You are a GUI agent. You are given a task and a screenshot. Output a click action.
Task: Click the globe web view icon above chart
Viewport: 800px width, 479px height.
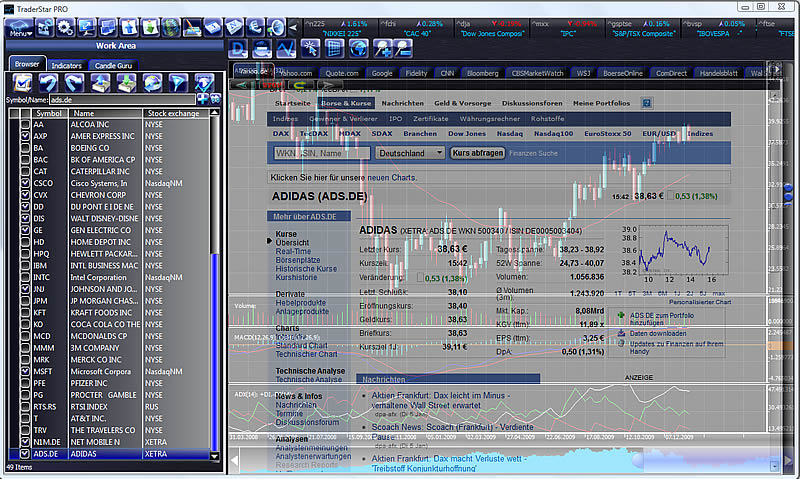tap(359, 49)
